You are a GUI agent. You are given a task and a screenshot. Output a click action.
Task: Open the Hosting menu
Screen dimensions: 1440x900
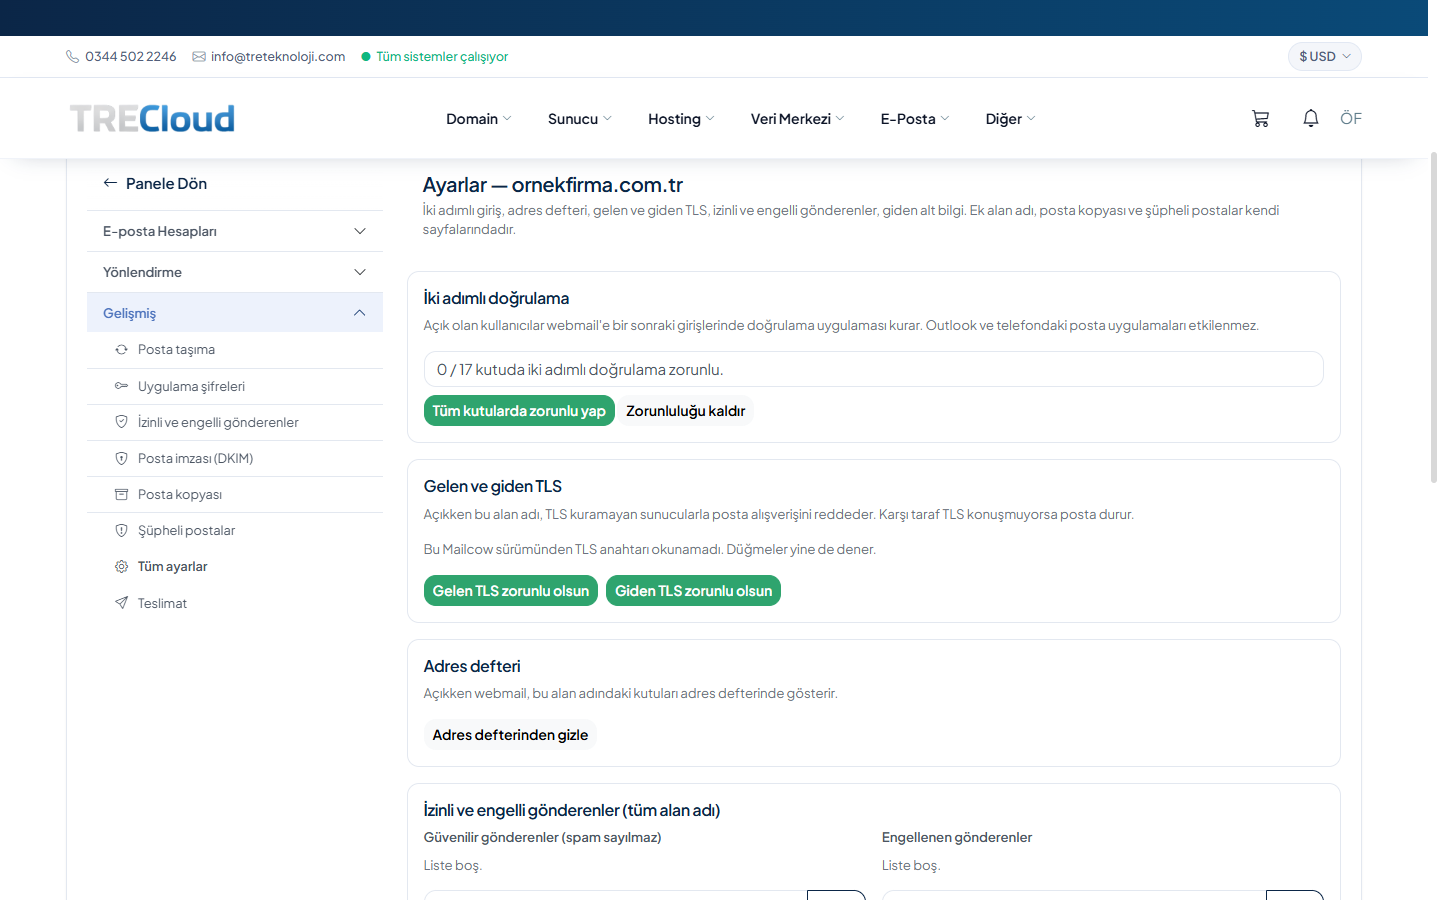coord(681,119)
